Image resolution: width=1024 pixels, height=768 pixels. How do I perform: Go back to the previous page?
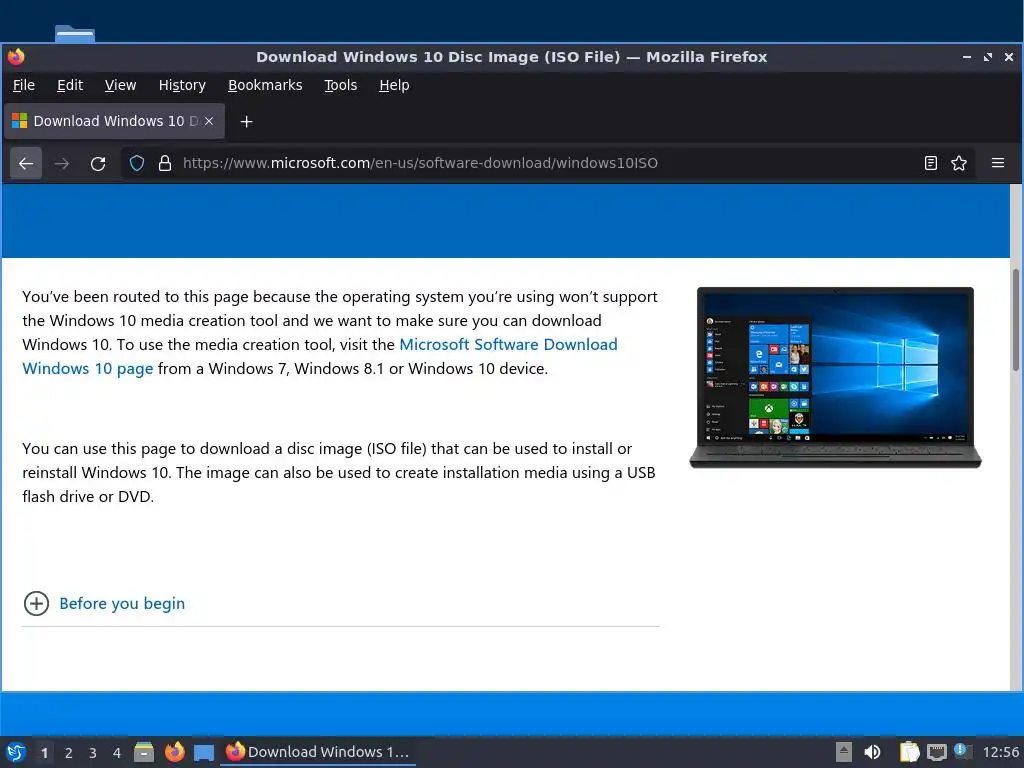(x=26, y=163)
